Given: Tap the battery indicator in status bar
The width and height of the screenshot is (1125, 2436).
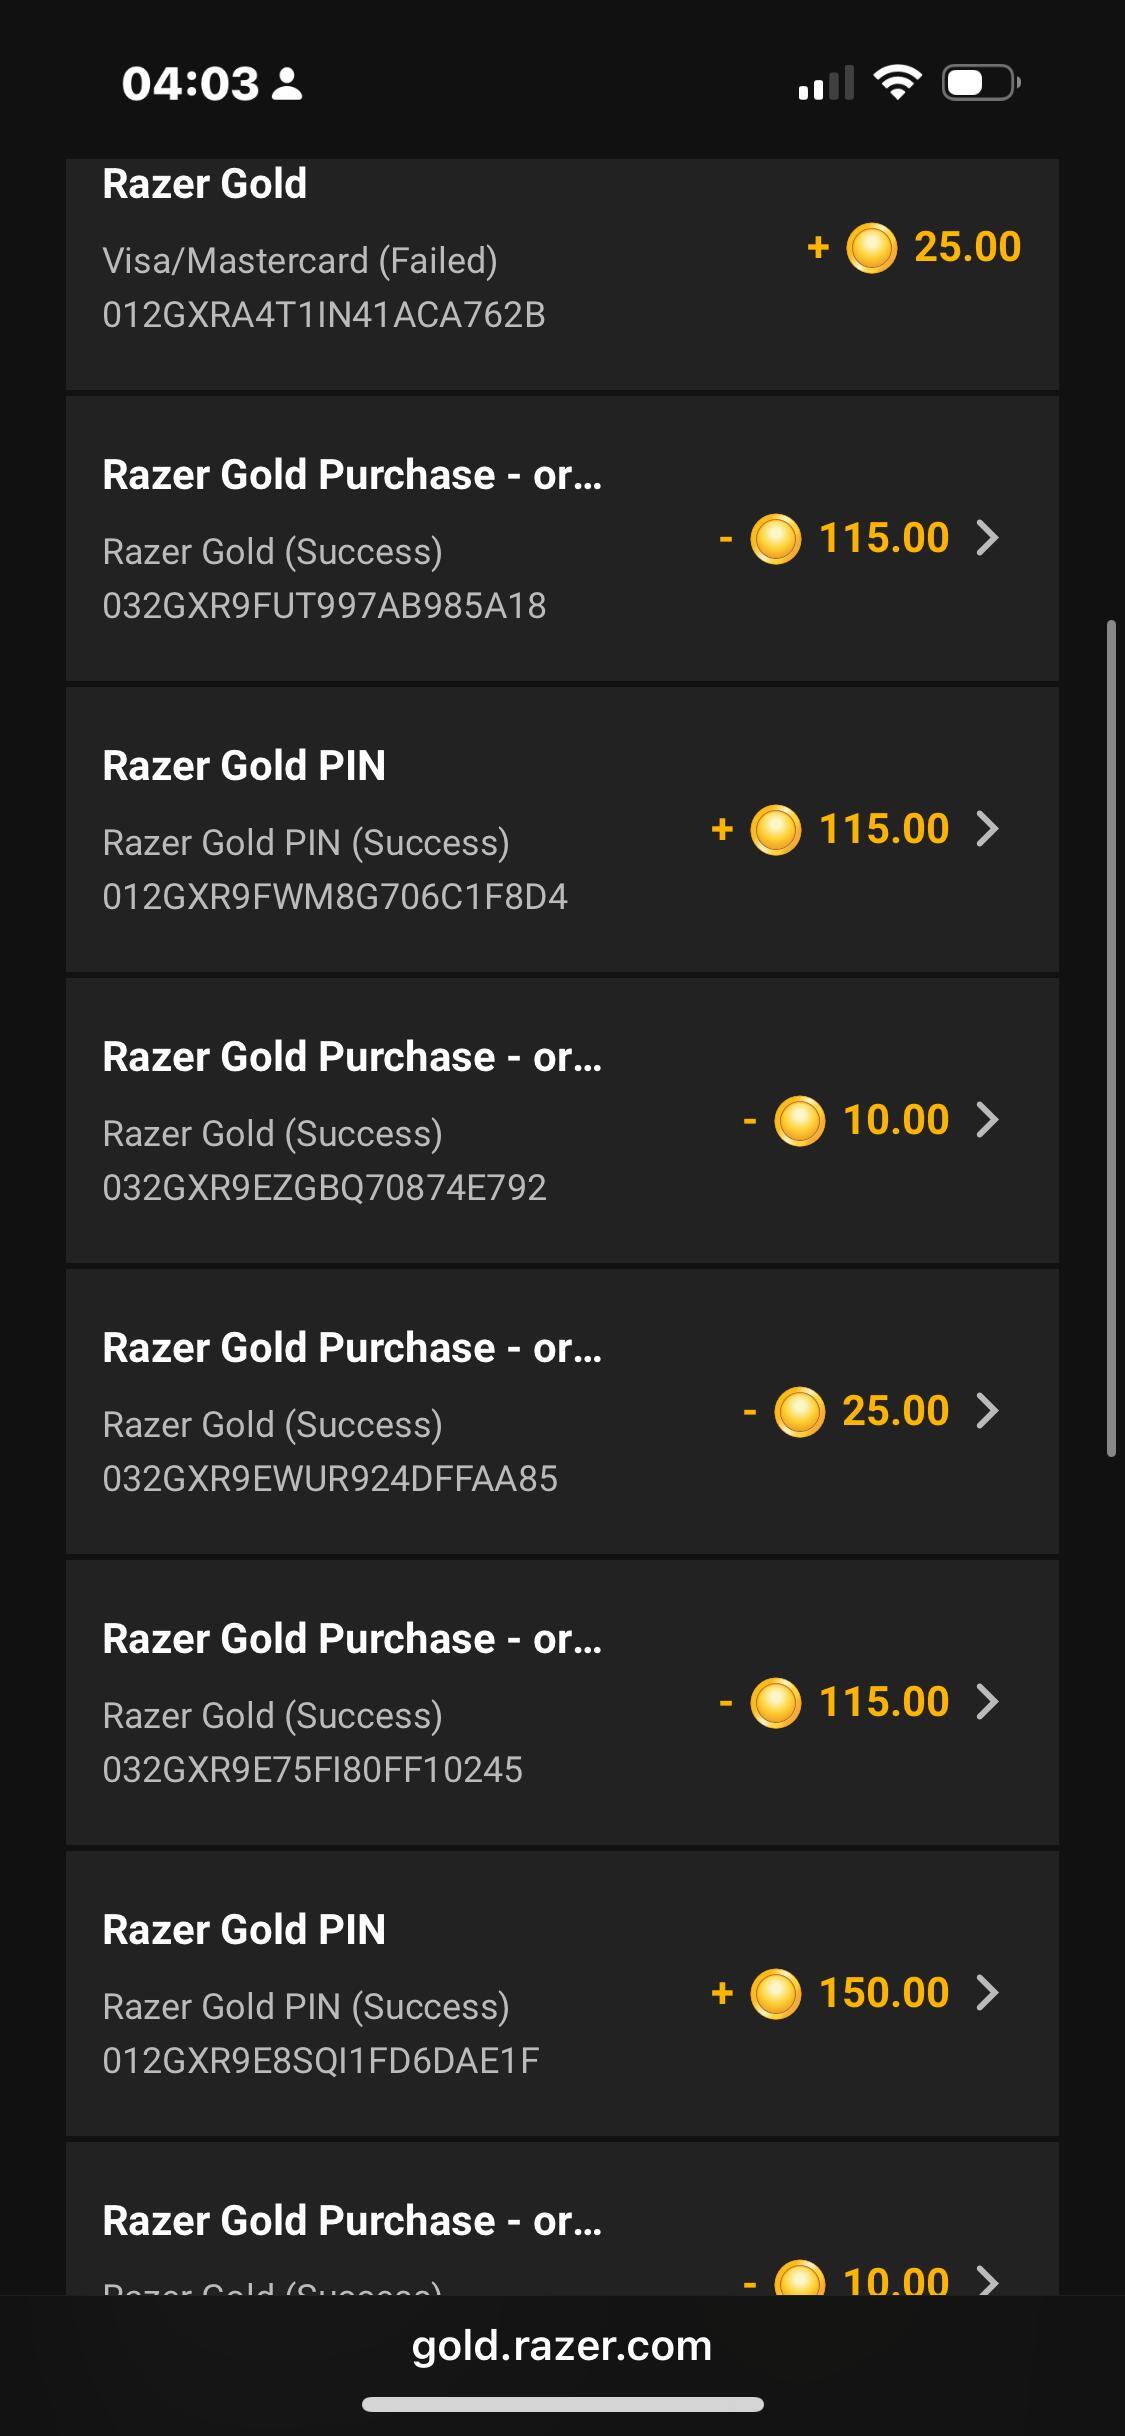Looking at the screenshot, I should click(980, 82).
